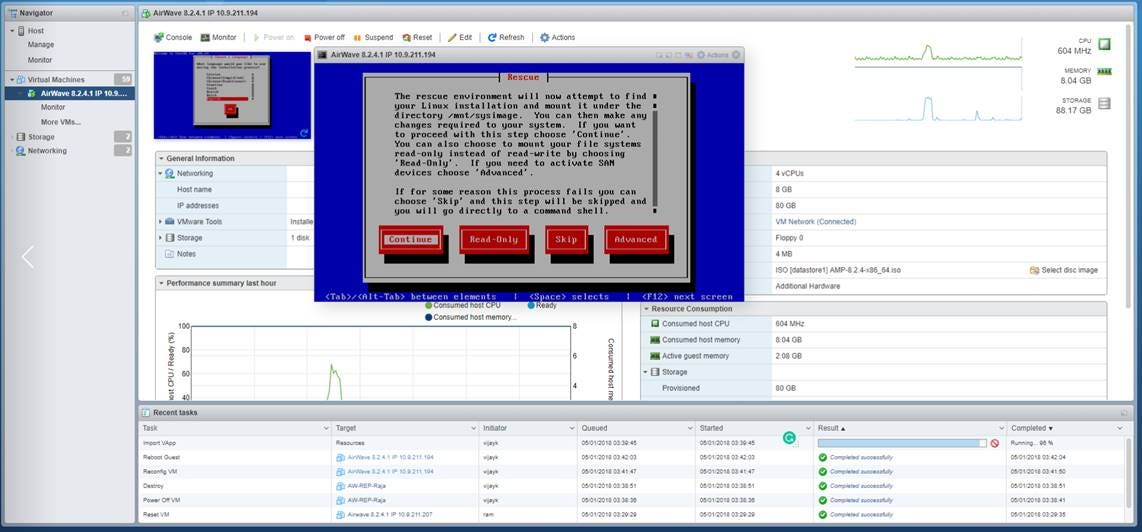Toggle Ready legend in chart

542,305
